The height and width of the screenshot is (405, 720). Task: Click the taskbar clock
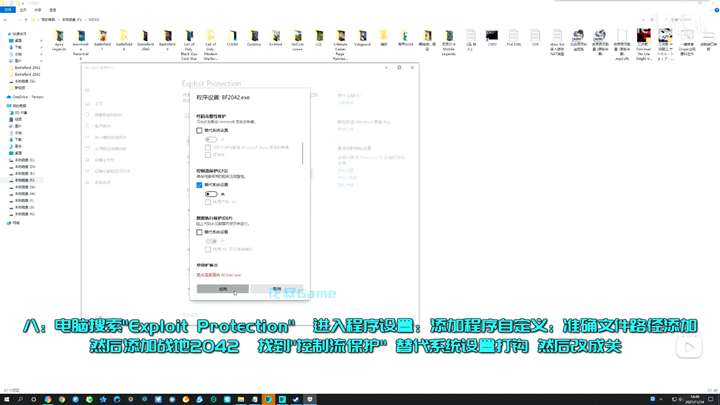695,399
